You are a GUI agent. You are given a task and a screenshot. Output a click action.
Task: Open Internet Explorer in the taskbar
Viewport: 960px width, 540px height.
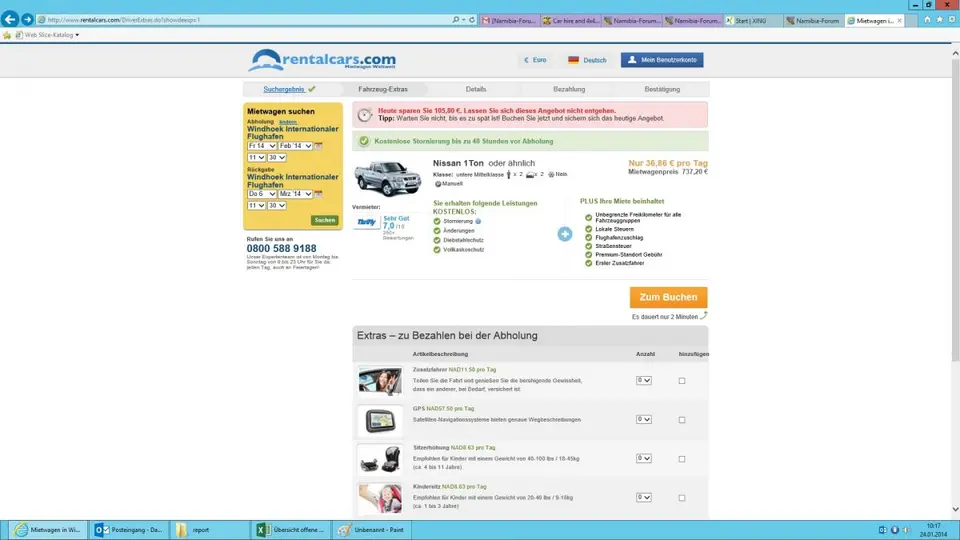pyautogui.click(x=48, y=530)
